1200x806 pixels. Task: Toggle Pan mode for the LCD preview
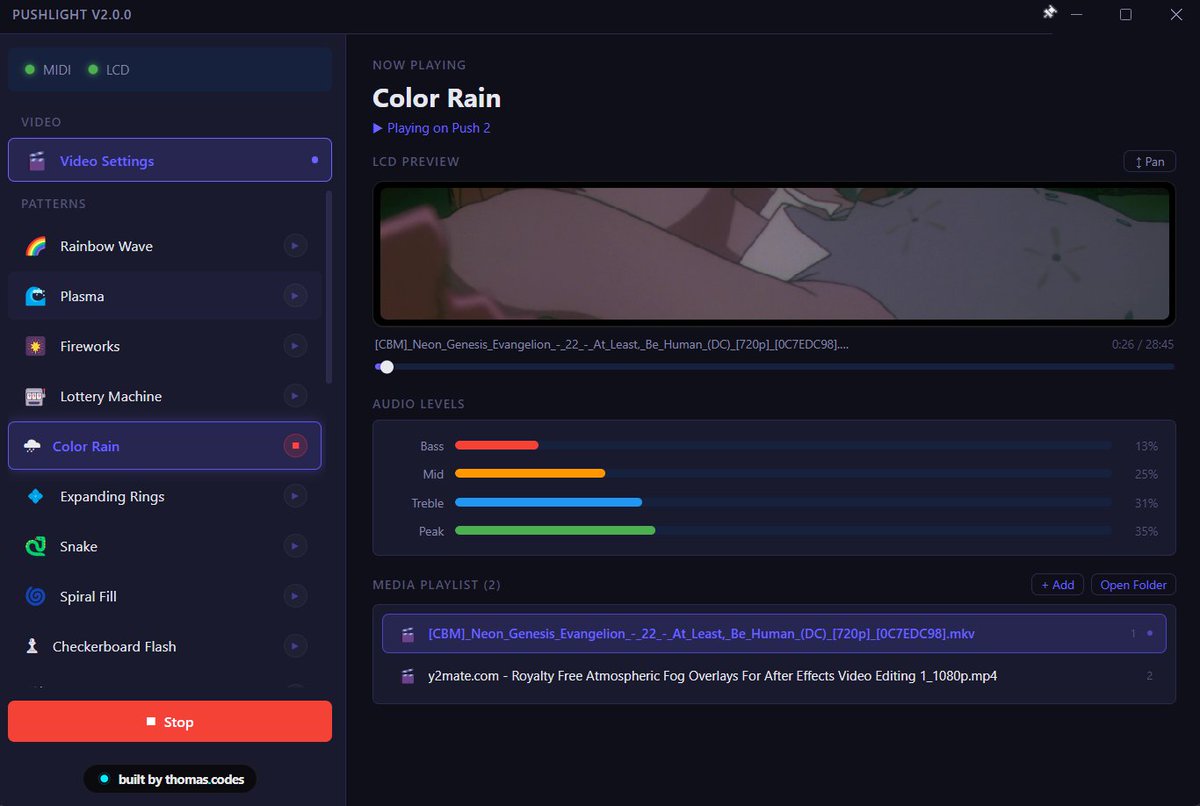click(x=1149, y=161)
